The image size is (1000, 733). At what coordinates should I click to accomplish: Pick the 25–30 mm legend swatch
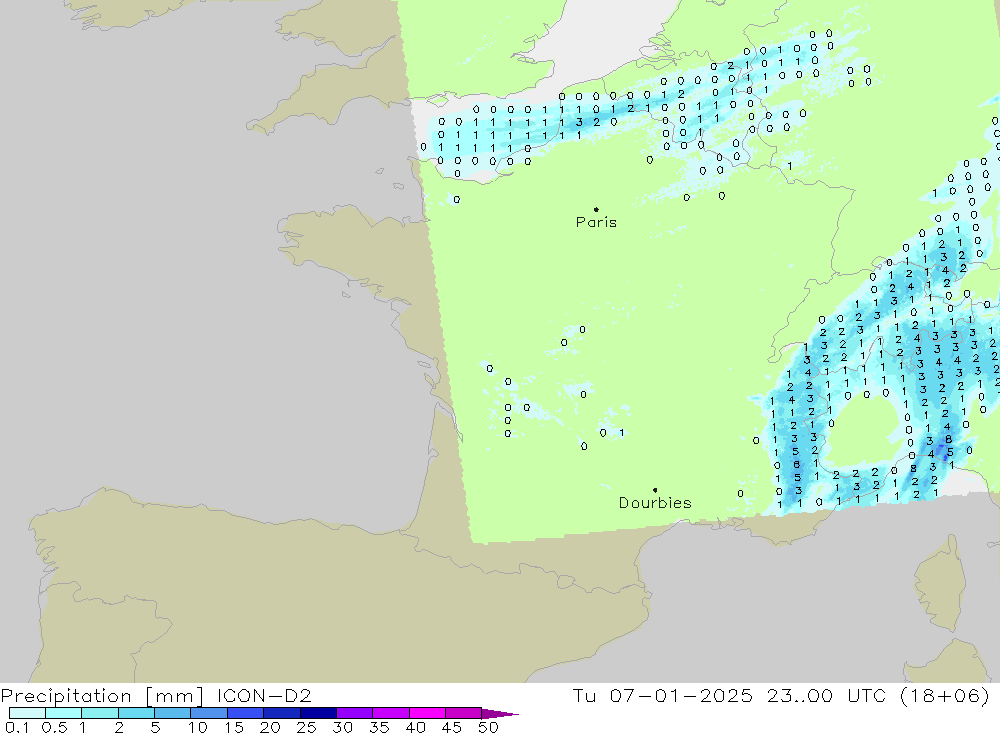(x=318, y=713)
